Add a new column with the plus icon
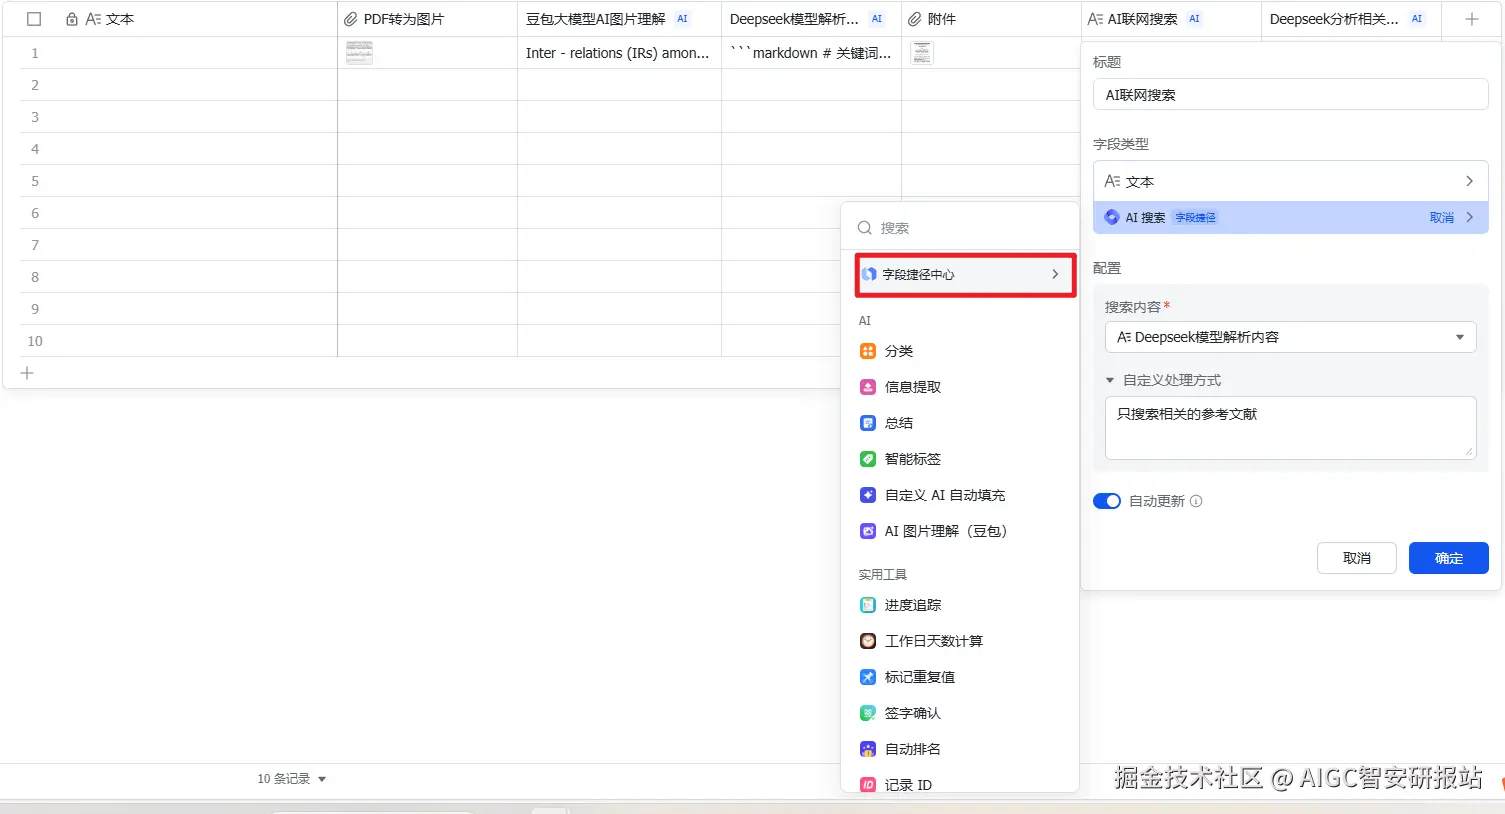Screen dimensions: 1505x814 pyautogui.click(x=1471, y=19)
